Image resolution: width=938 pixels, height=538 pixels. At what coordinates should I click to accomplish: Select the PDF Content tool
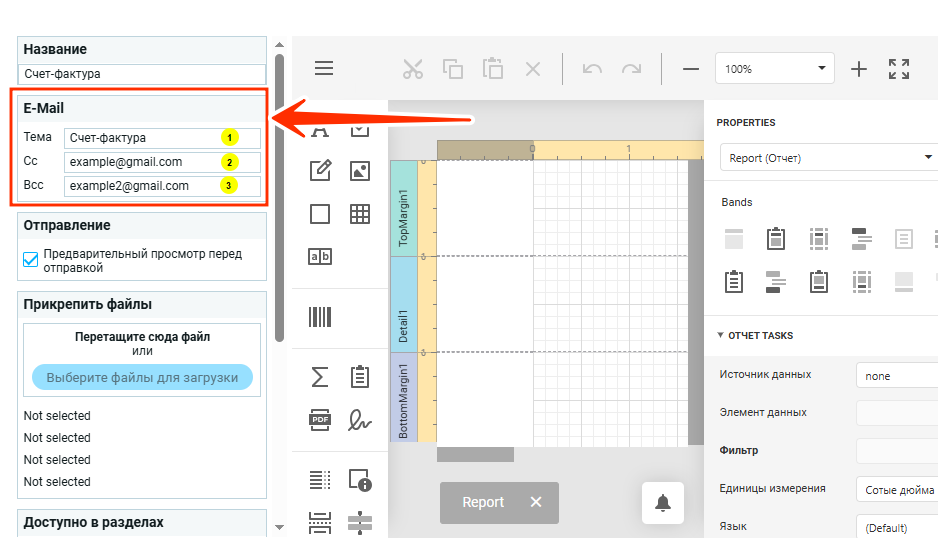coord(320,420)
